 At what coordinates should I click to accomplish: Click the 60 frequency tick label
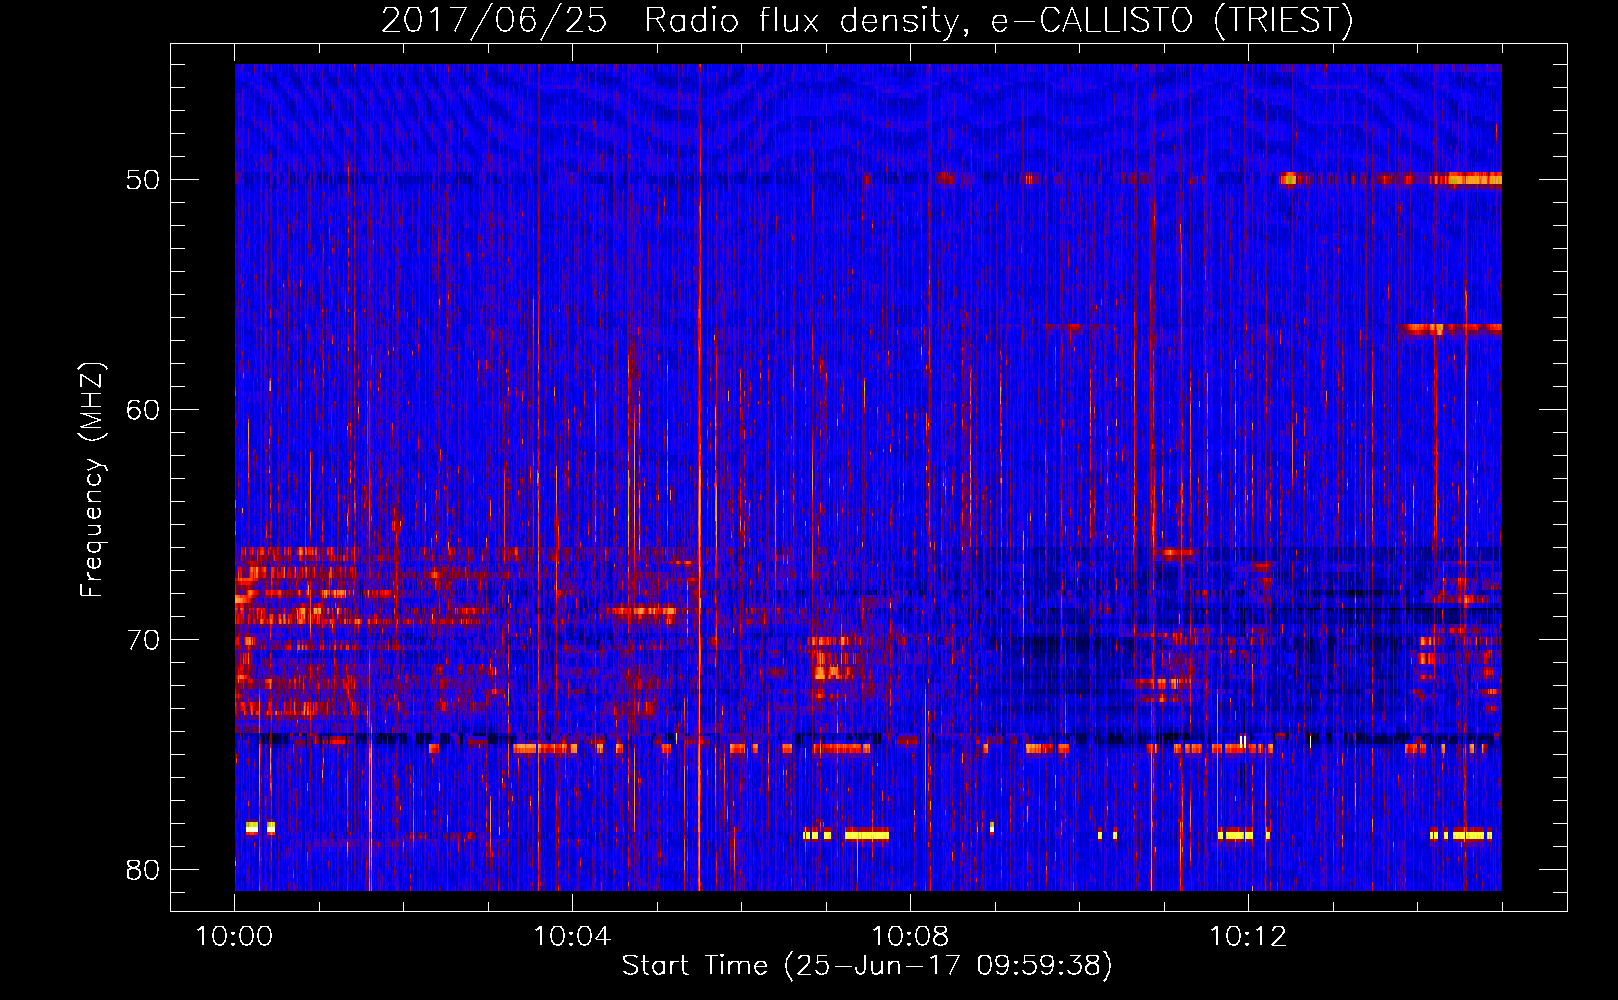point(143,410)
